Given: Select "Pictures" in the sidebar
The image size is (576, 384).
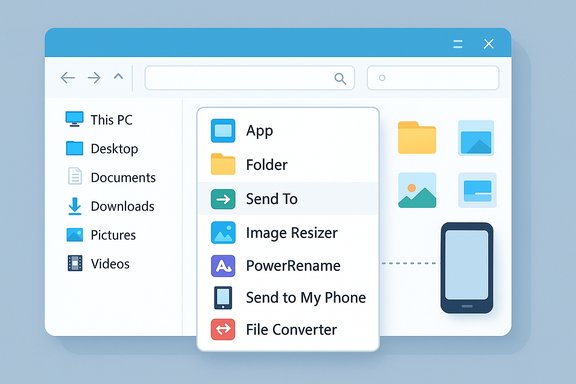Looking at the screenshot, I should (113, 235).
